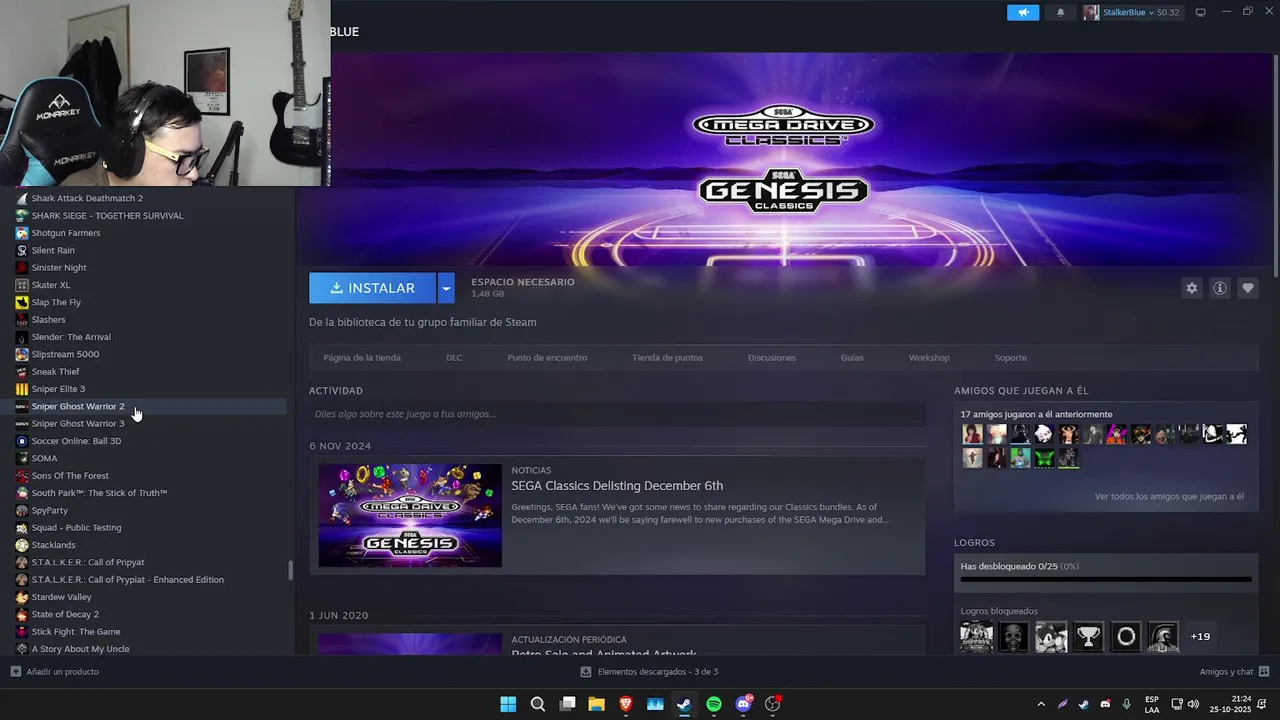Open Spotify from taskbar
This screenshot has height=720, width=1280.
point(714,704)
